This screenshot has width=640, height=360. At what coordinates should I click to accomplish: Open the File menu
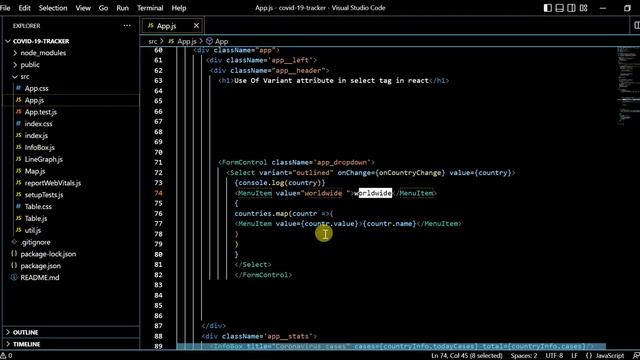(5, 8)
